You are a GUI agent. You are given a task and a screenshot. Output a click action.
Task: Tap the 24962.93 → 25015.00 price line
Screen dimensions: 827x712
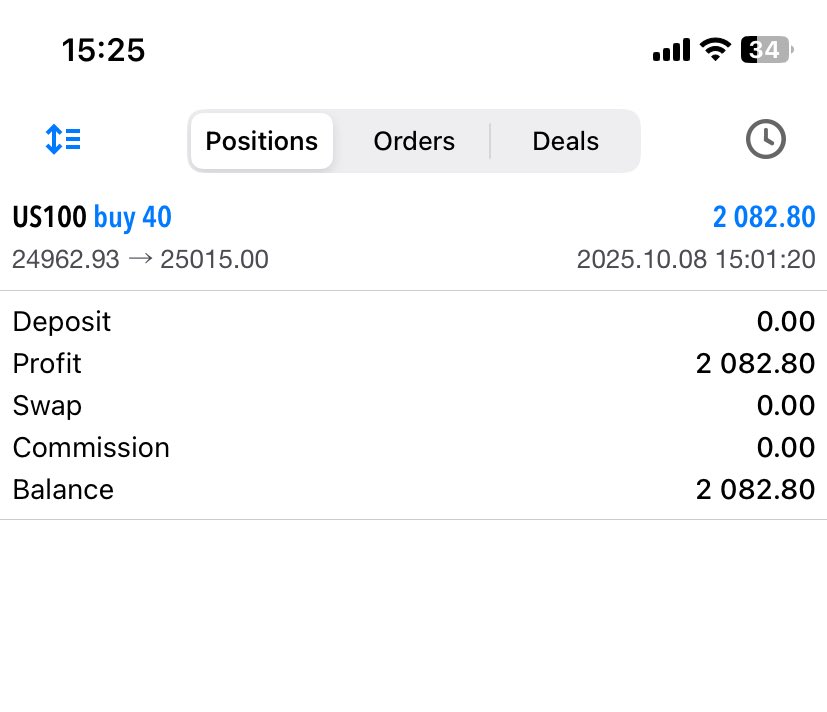coord(140,259)
